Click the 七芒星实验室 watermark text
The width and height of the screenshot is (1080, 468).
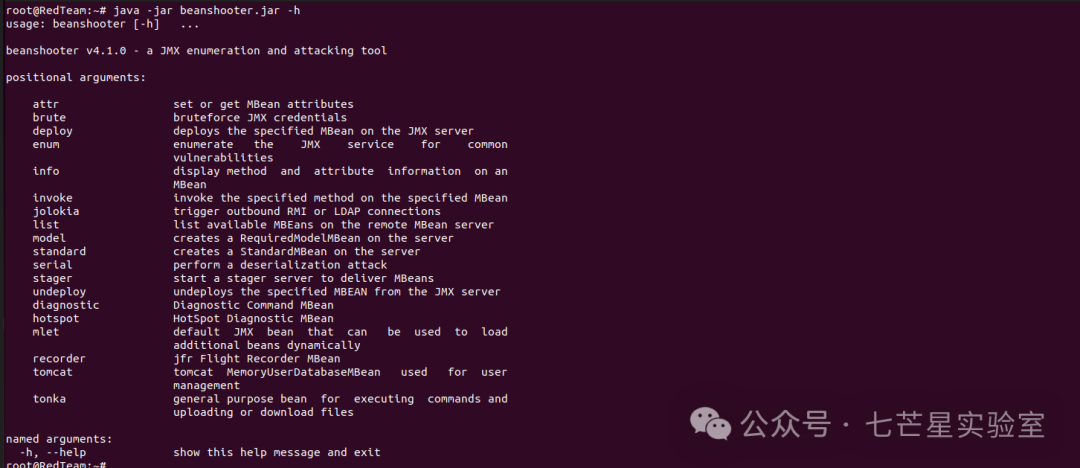(956, 424)
